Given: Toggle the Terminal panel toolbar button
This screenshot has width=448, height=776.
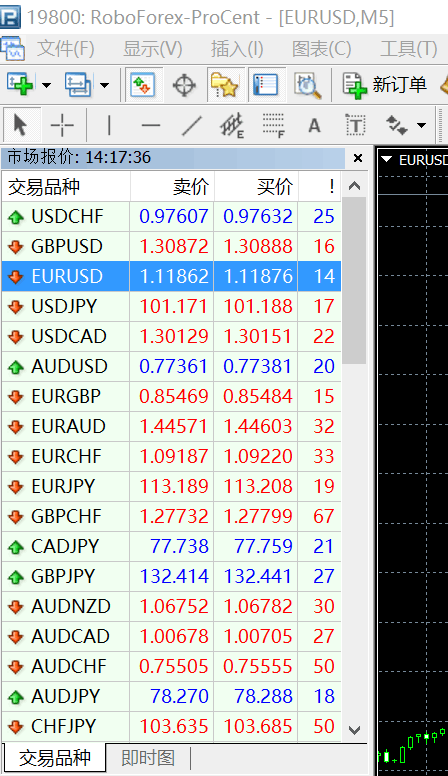Looking at the screenshot, I should coord(266,85).
